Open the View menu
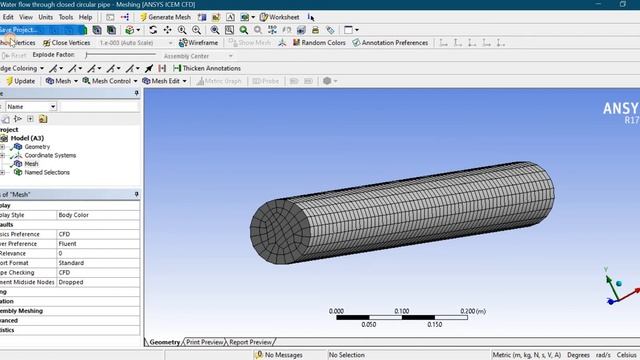Viewport: 640px width, 360px height. [26, 17]
